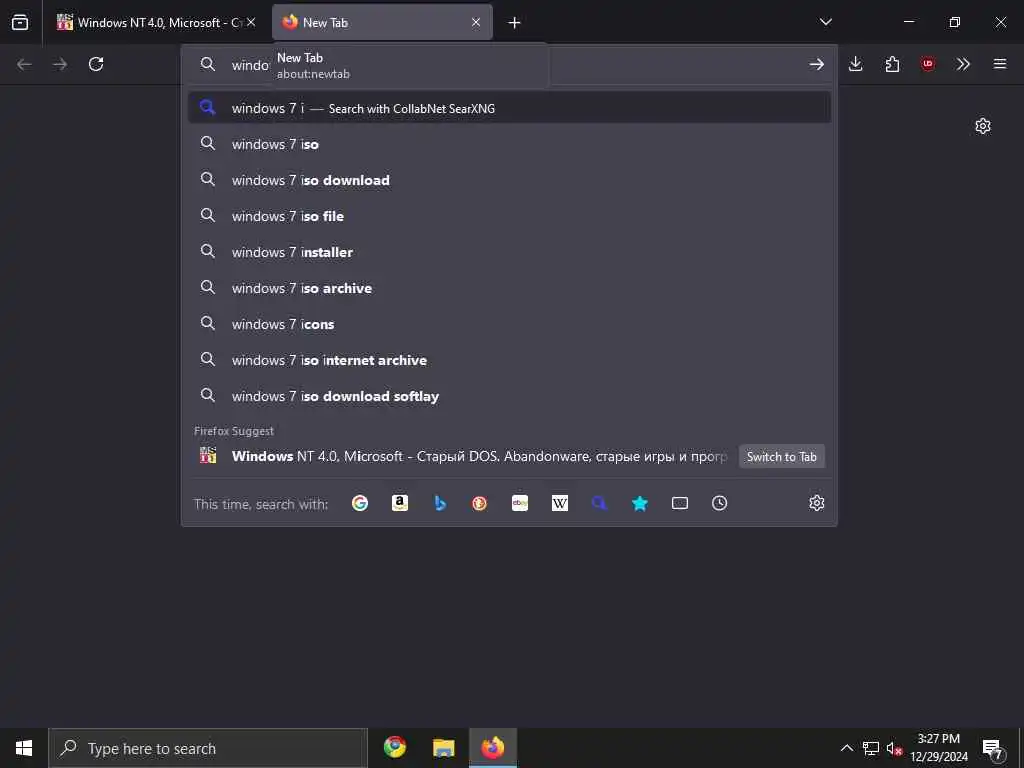The width and height of the screenshot is (1024, 768).
Task: Go forward with the forward arrow
Action: (x=60, y=64)
